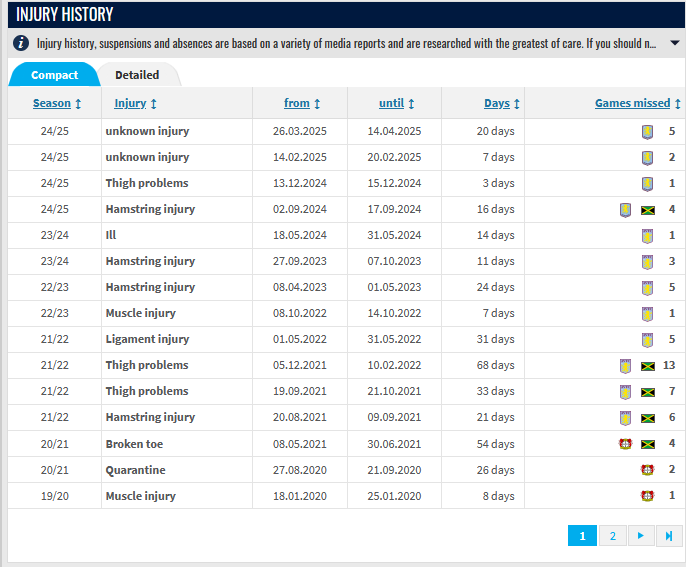Image resolution: width=686 pixels, height=567 pixels.
Task: Click current page 1 button
Action: click(582, 536)
